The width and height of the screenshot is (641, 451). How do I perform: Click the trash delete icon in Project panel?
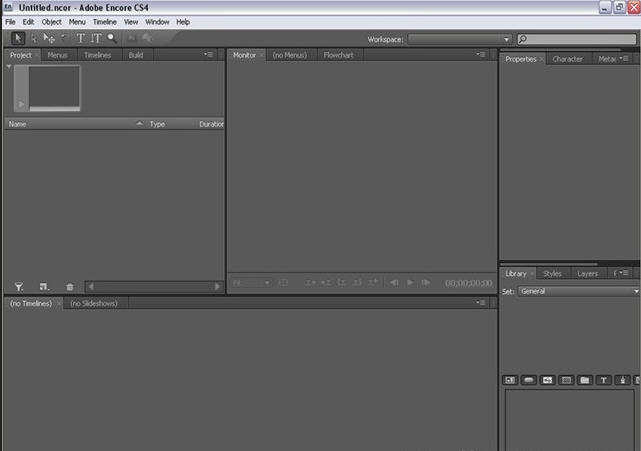pyautogui.click(x=70, y=287)
